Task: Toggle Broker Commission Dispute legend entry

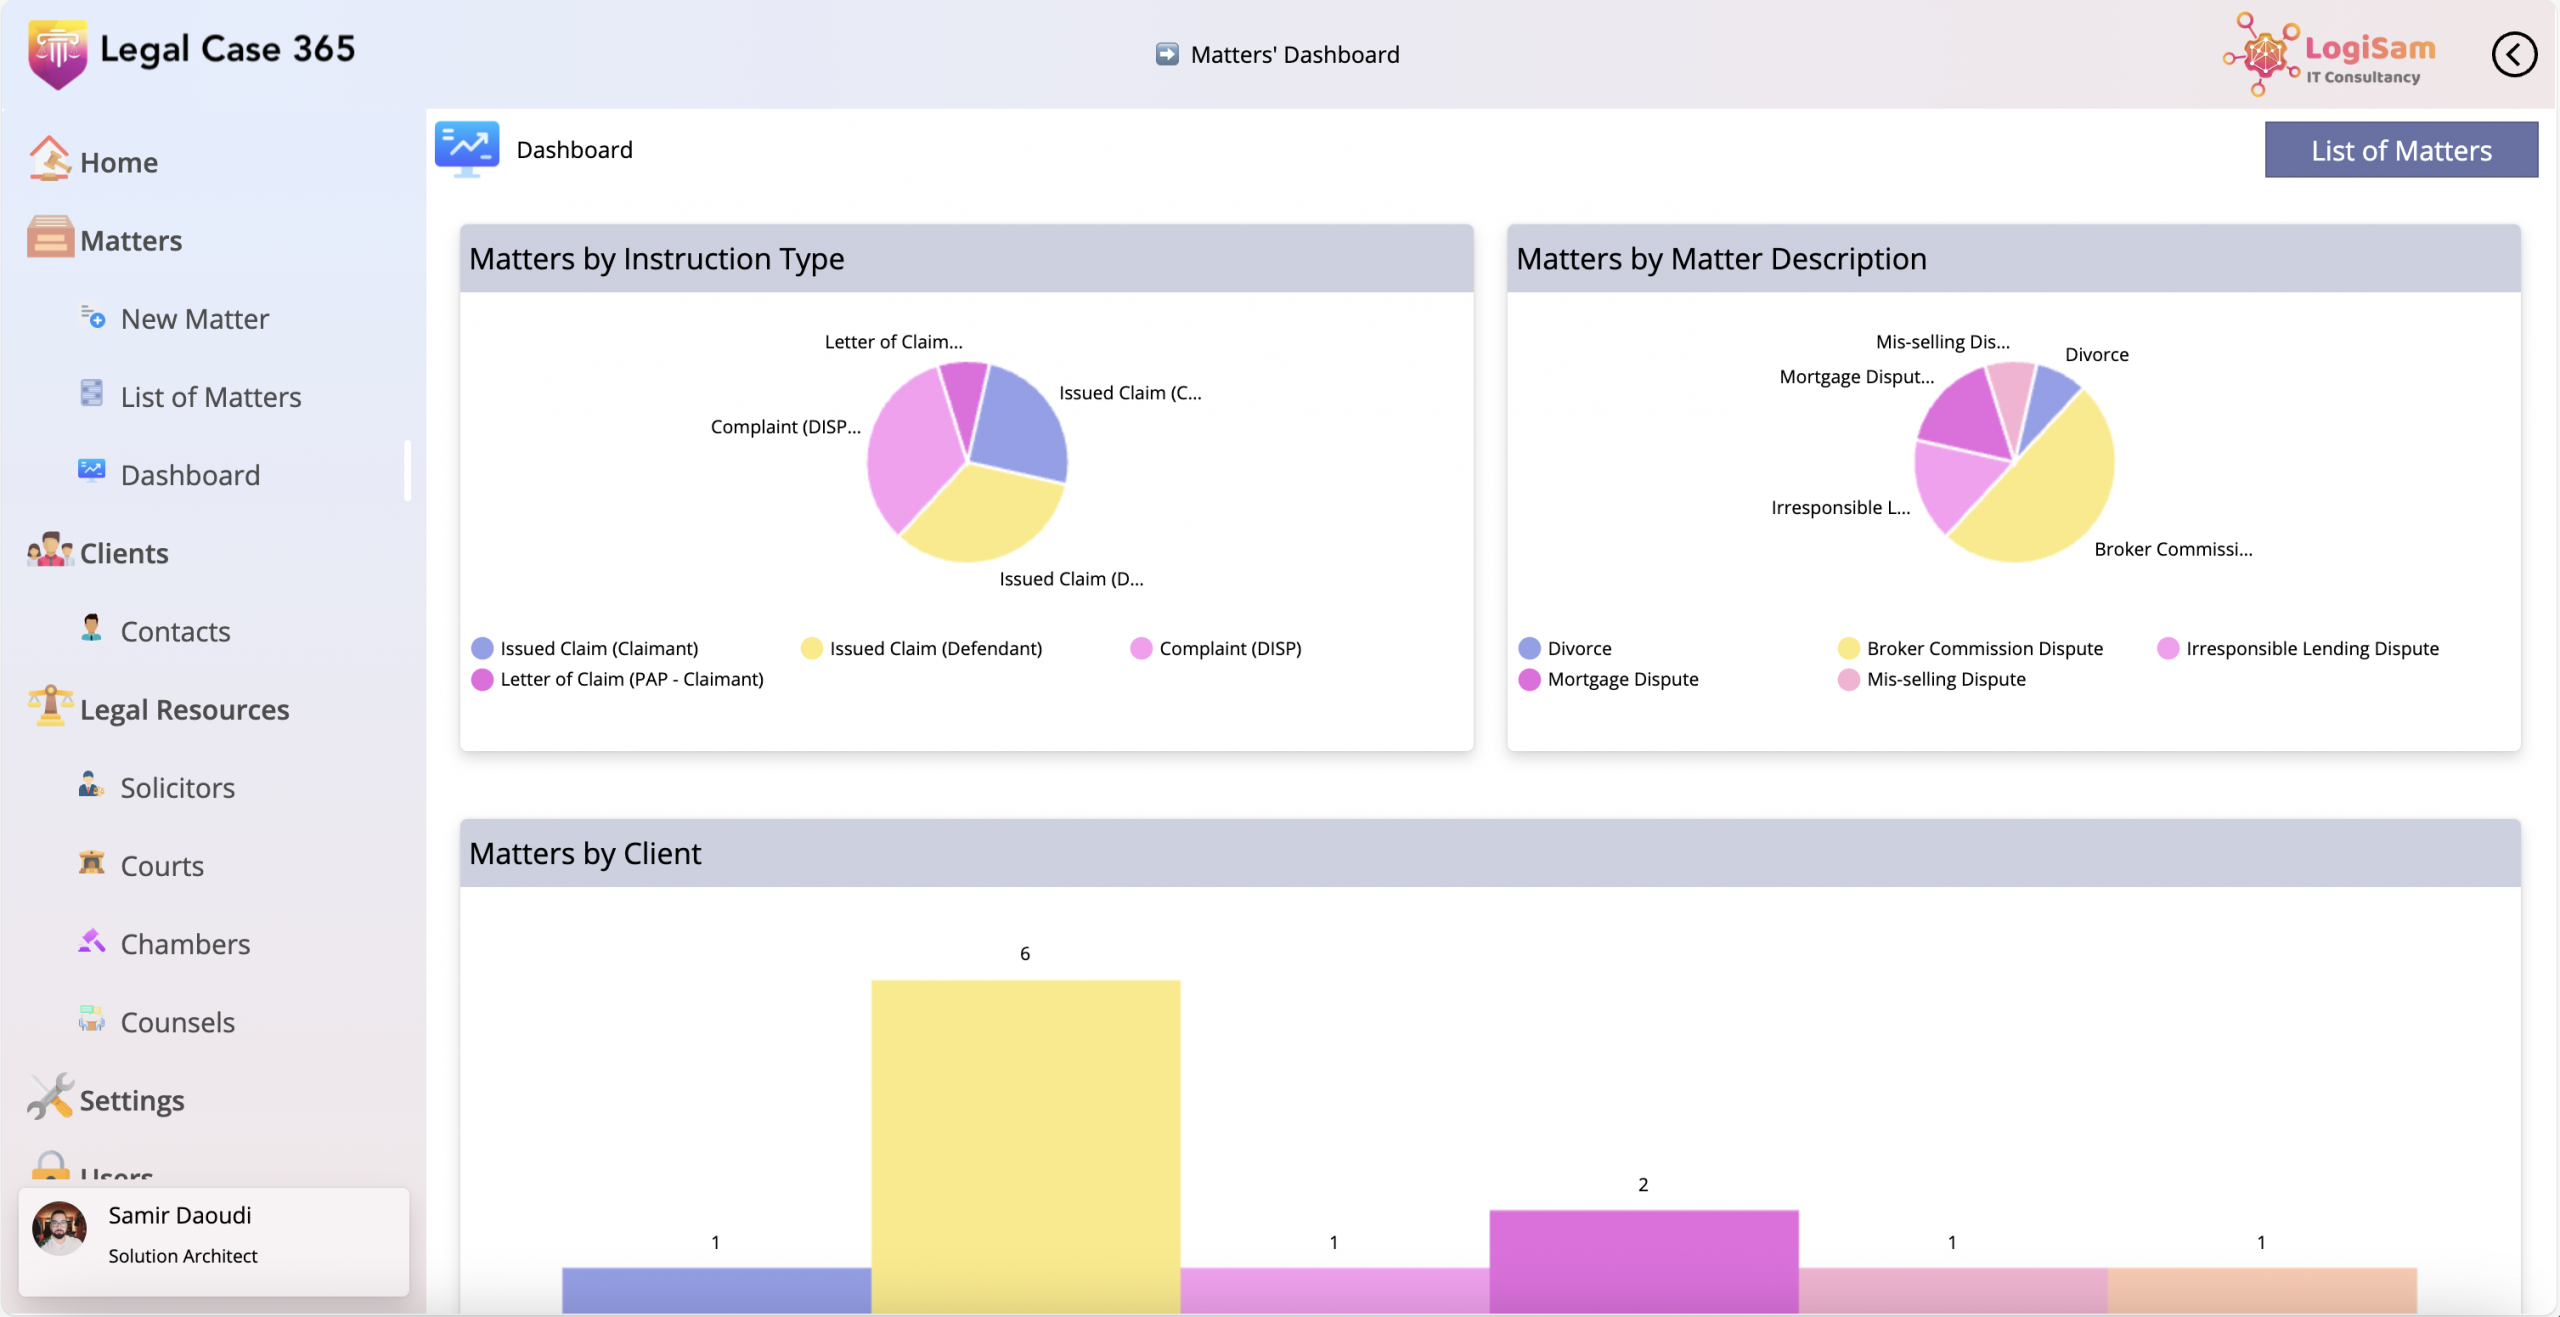Action: [1984, 648]
